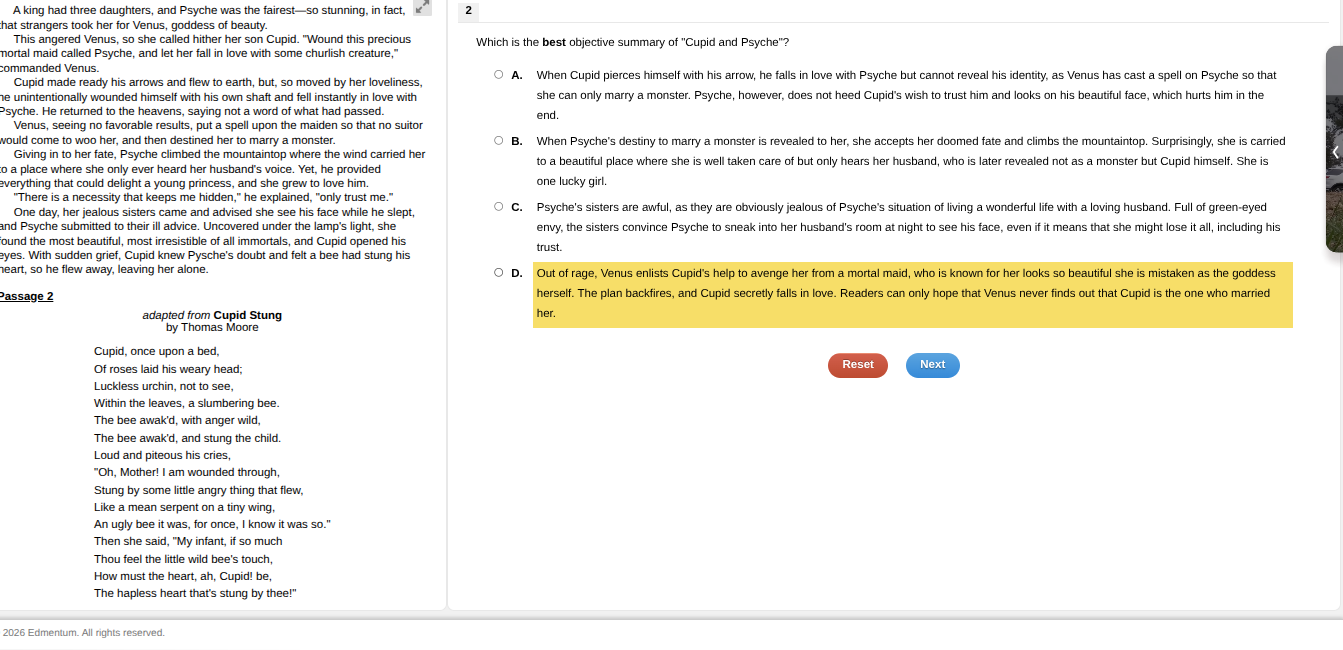Mark option C radio button
The height and width of the screenshot is (650, 1343).
coord(498,207)
